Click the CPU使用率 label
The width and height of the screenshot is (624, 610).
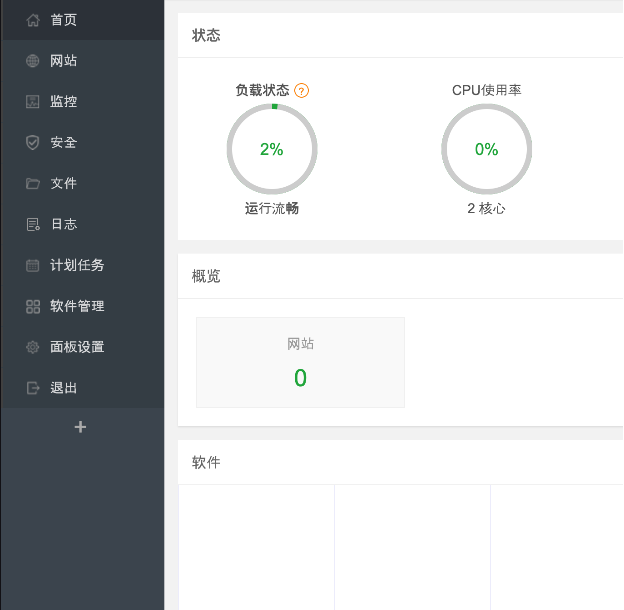tap(487, 90)
